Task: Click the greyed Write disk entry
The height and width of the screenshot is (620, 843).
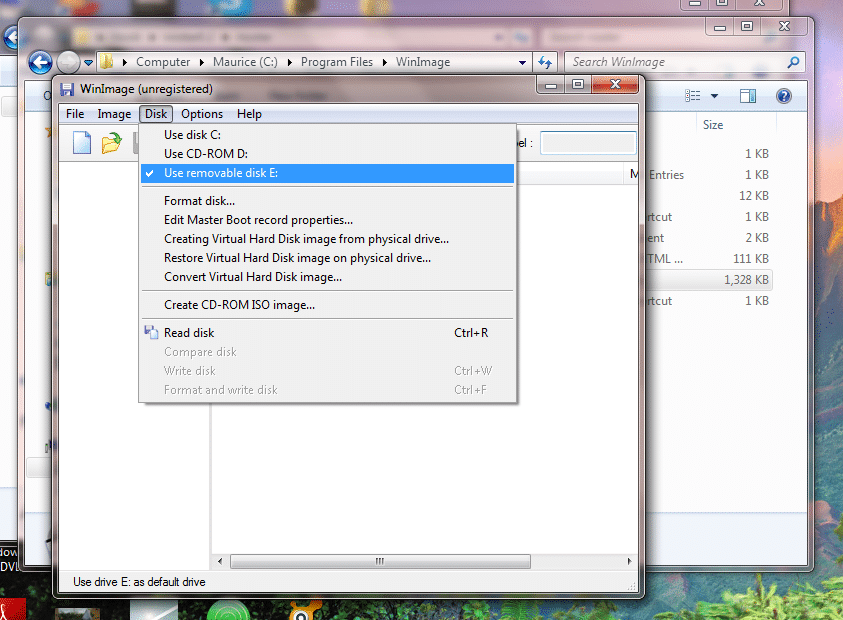Action: tap(327, 371)
